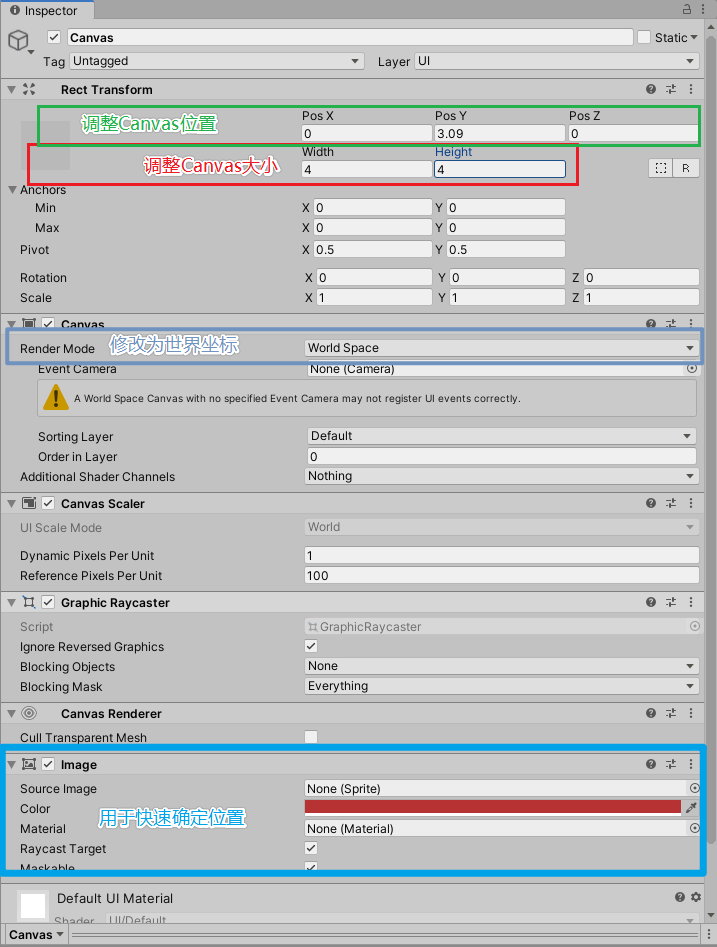Pick object for Event Camera field

point(692,368)
